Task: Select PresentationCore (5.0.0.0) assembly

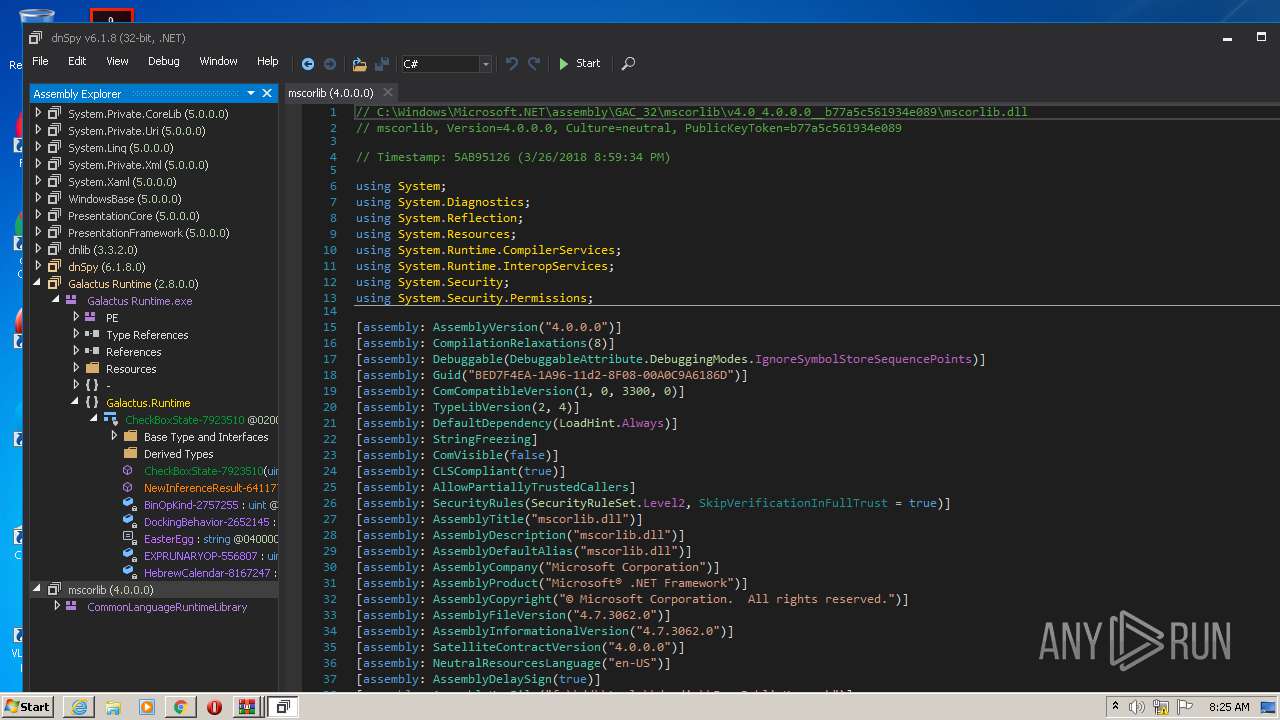Action: 133,215
